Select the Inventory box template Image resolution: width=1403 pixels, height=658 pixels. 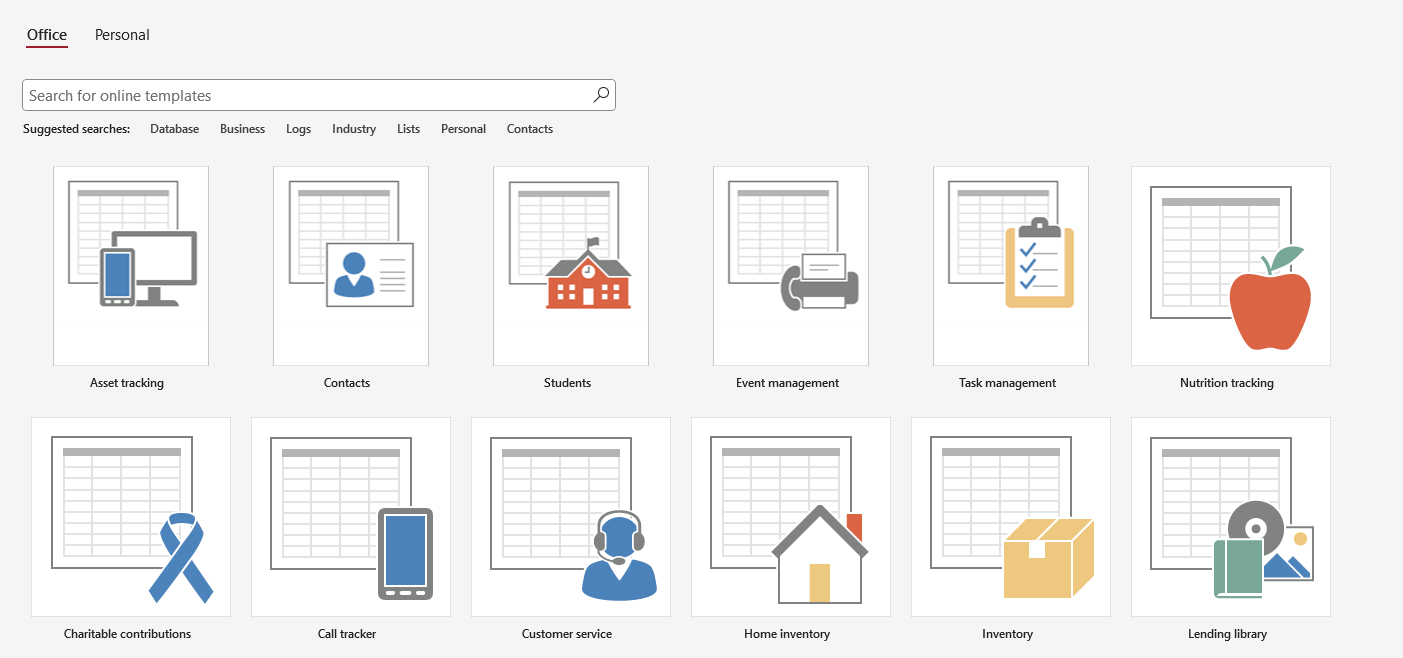(x=1011, y=517)
